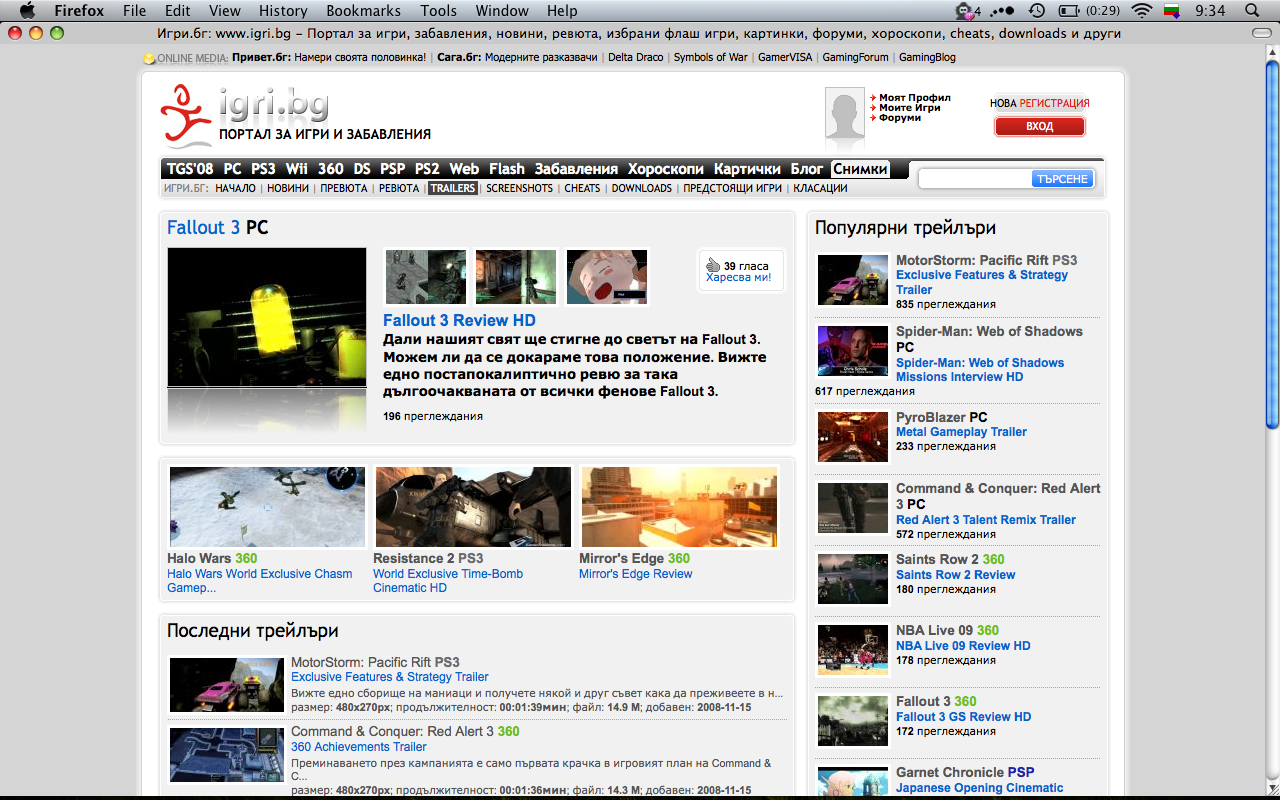Click the NBA Live 09 popular trailer thumbnail
The image size is (1280, 800).
(853, 650)
